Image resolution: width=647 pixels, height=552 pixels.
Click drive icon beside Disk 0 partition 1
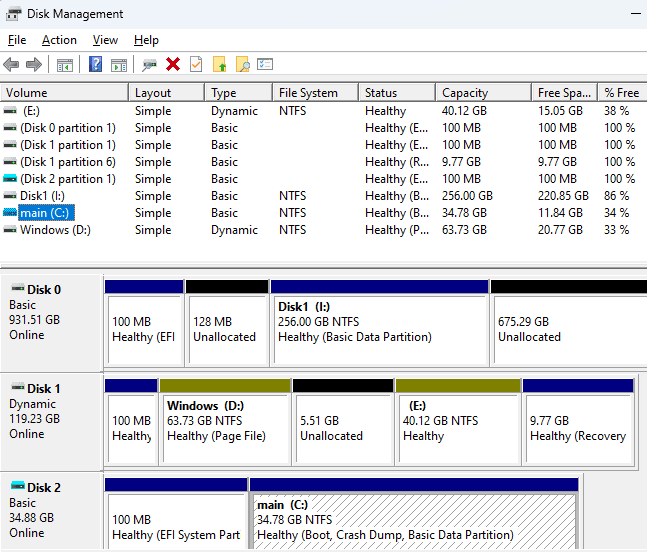[10, 128]
